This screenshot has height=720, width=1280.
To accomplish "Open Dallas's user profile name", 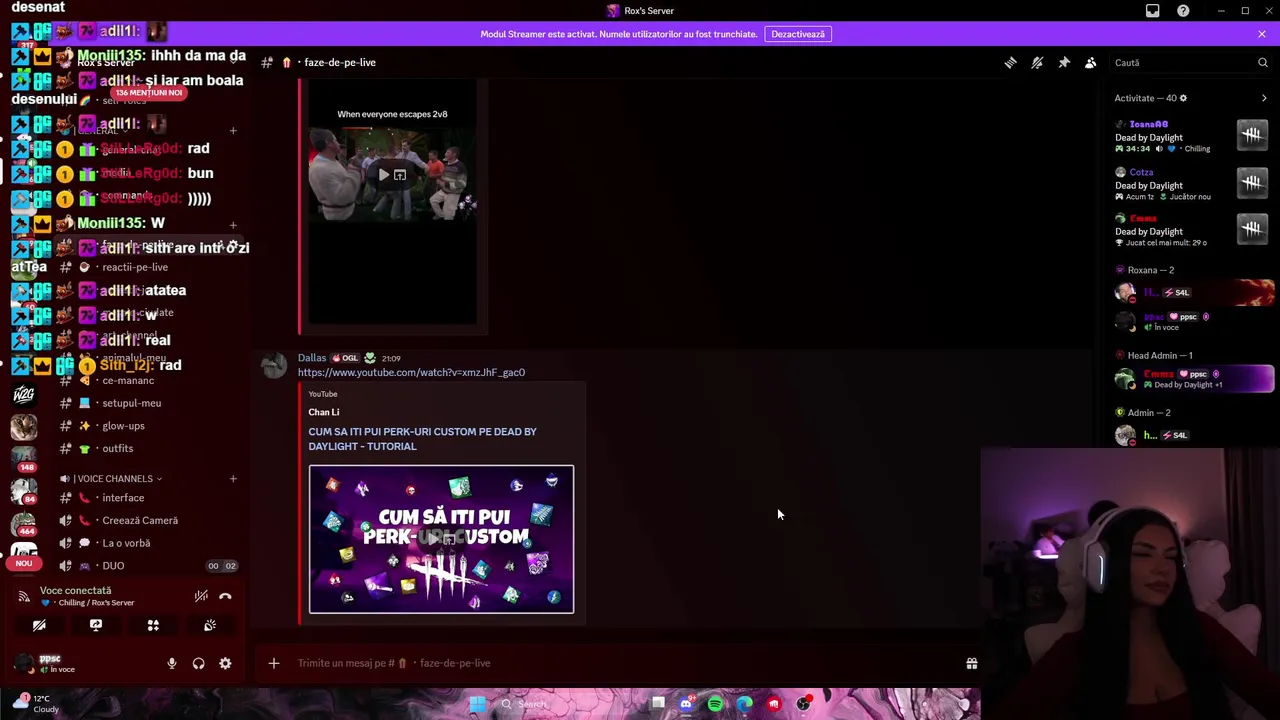I will click(x=312, y=358).
